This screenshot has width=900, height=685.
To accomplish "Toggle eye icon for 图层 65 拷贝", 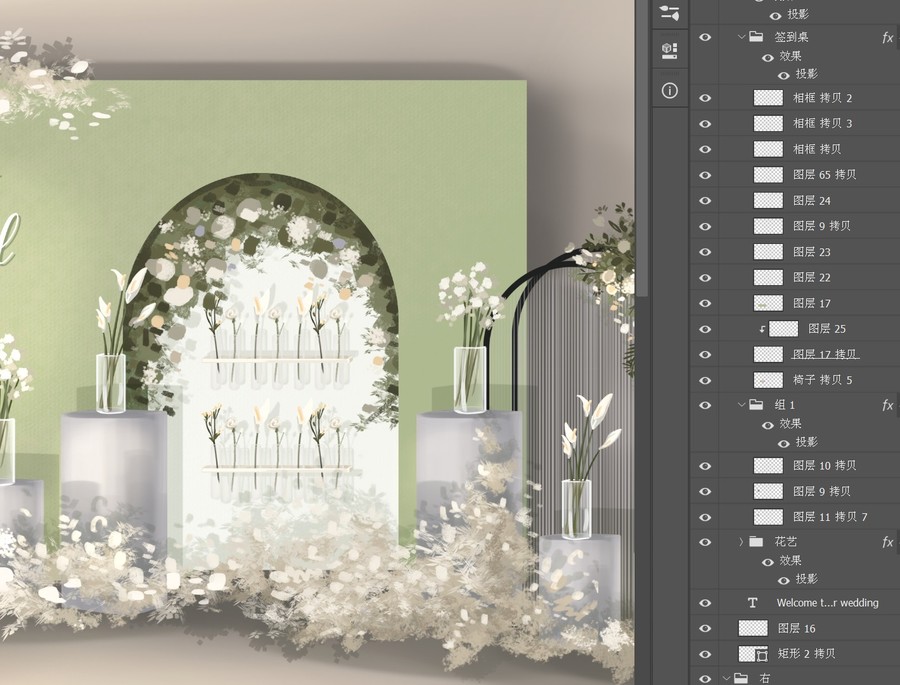I will coord(705,175).
